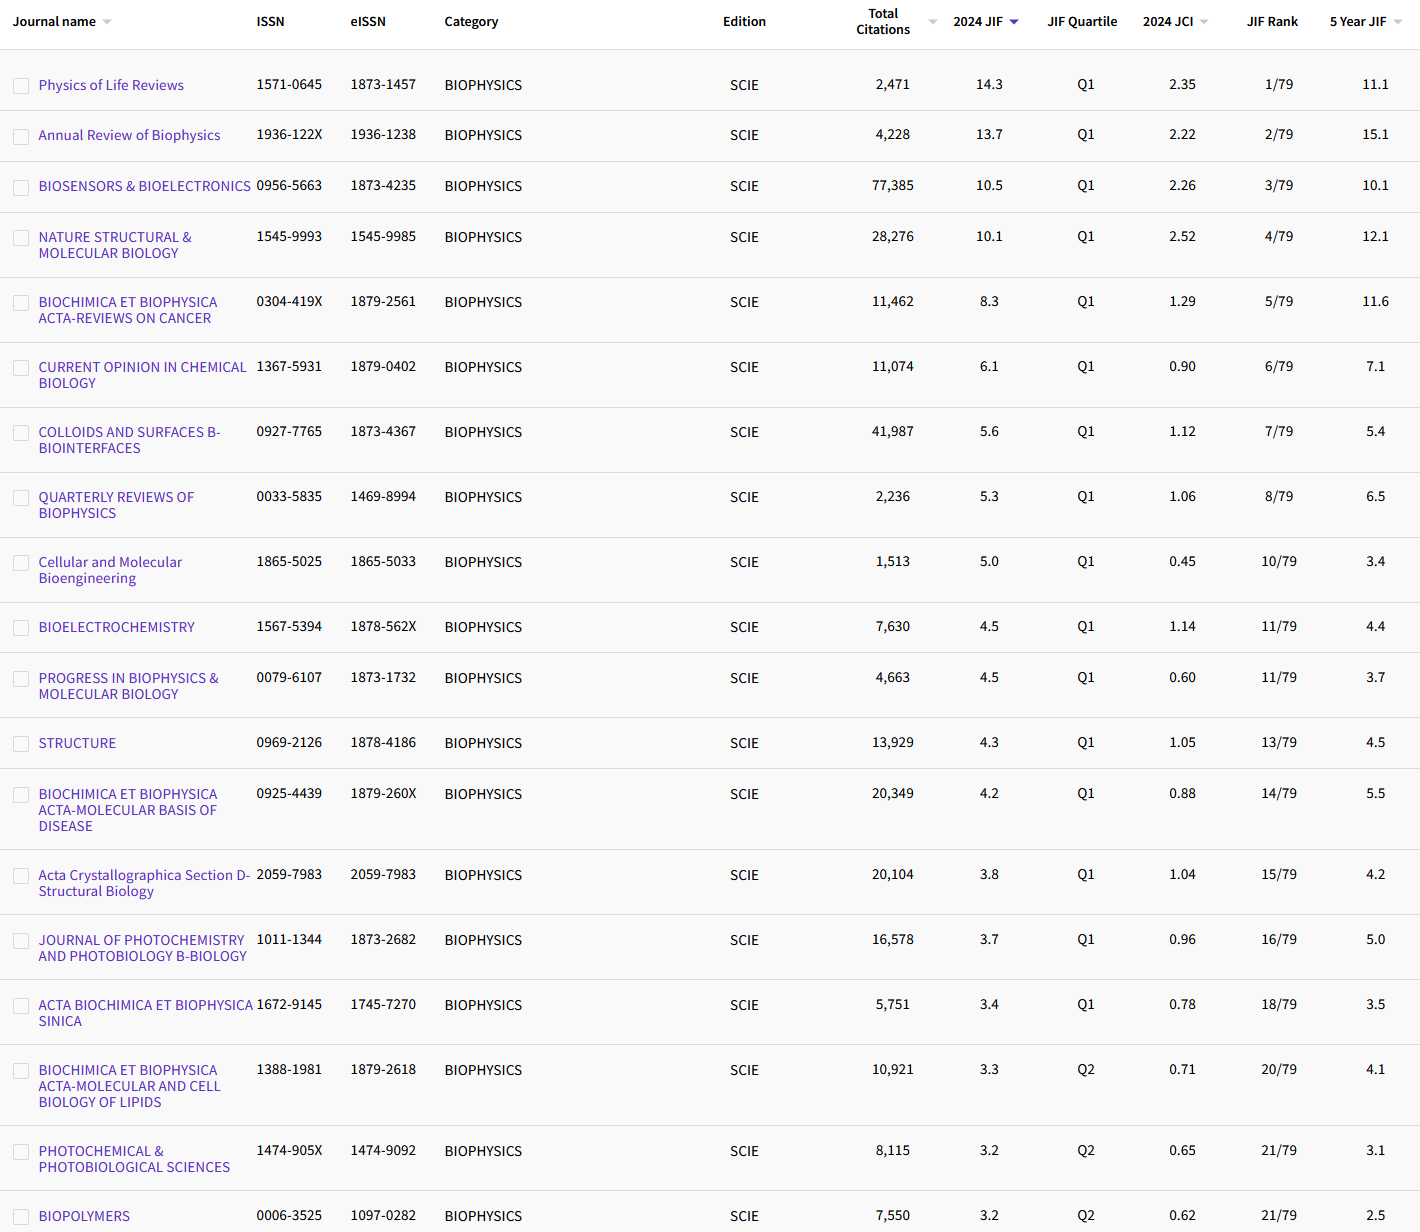Click JIF value 14.3
This screenshot has width=1420, height=1232.
coord(989,84)
